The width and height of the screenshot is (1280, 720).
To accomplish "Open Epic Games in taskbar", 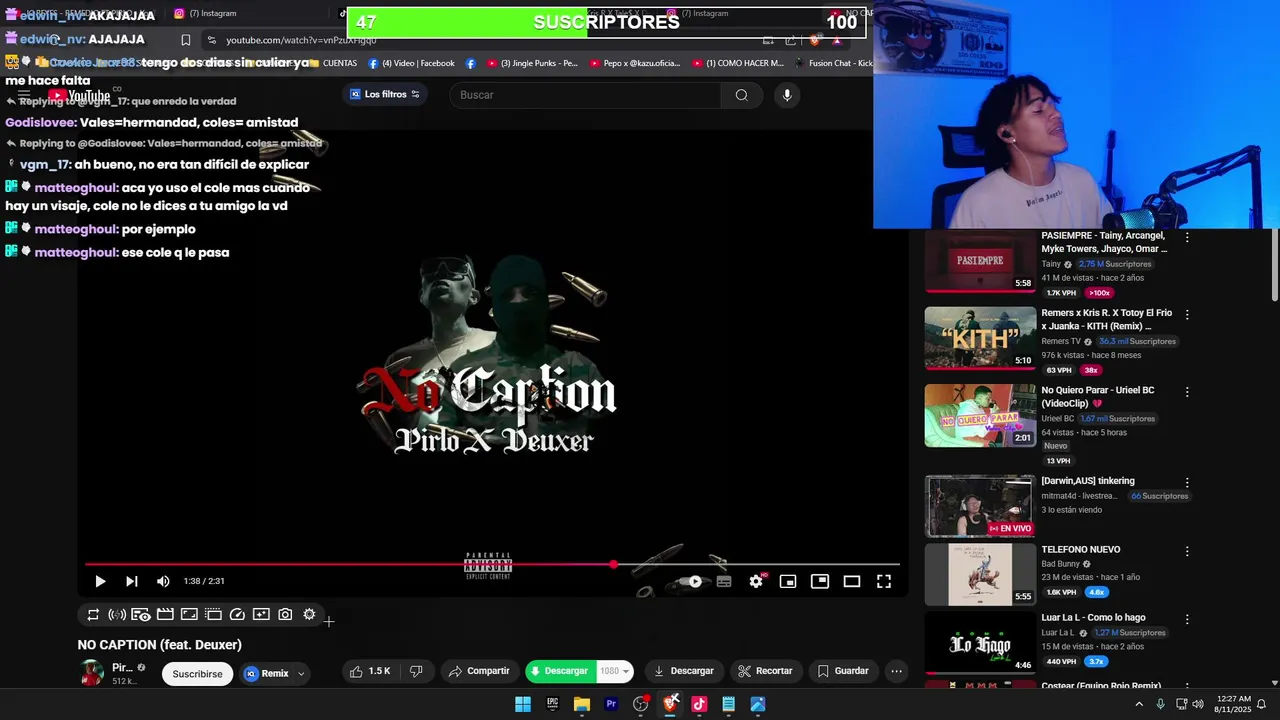I will point(552,704).
